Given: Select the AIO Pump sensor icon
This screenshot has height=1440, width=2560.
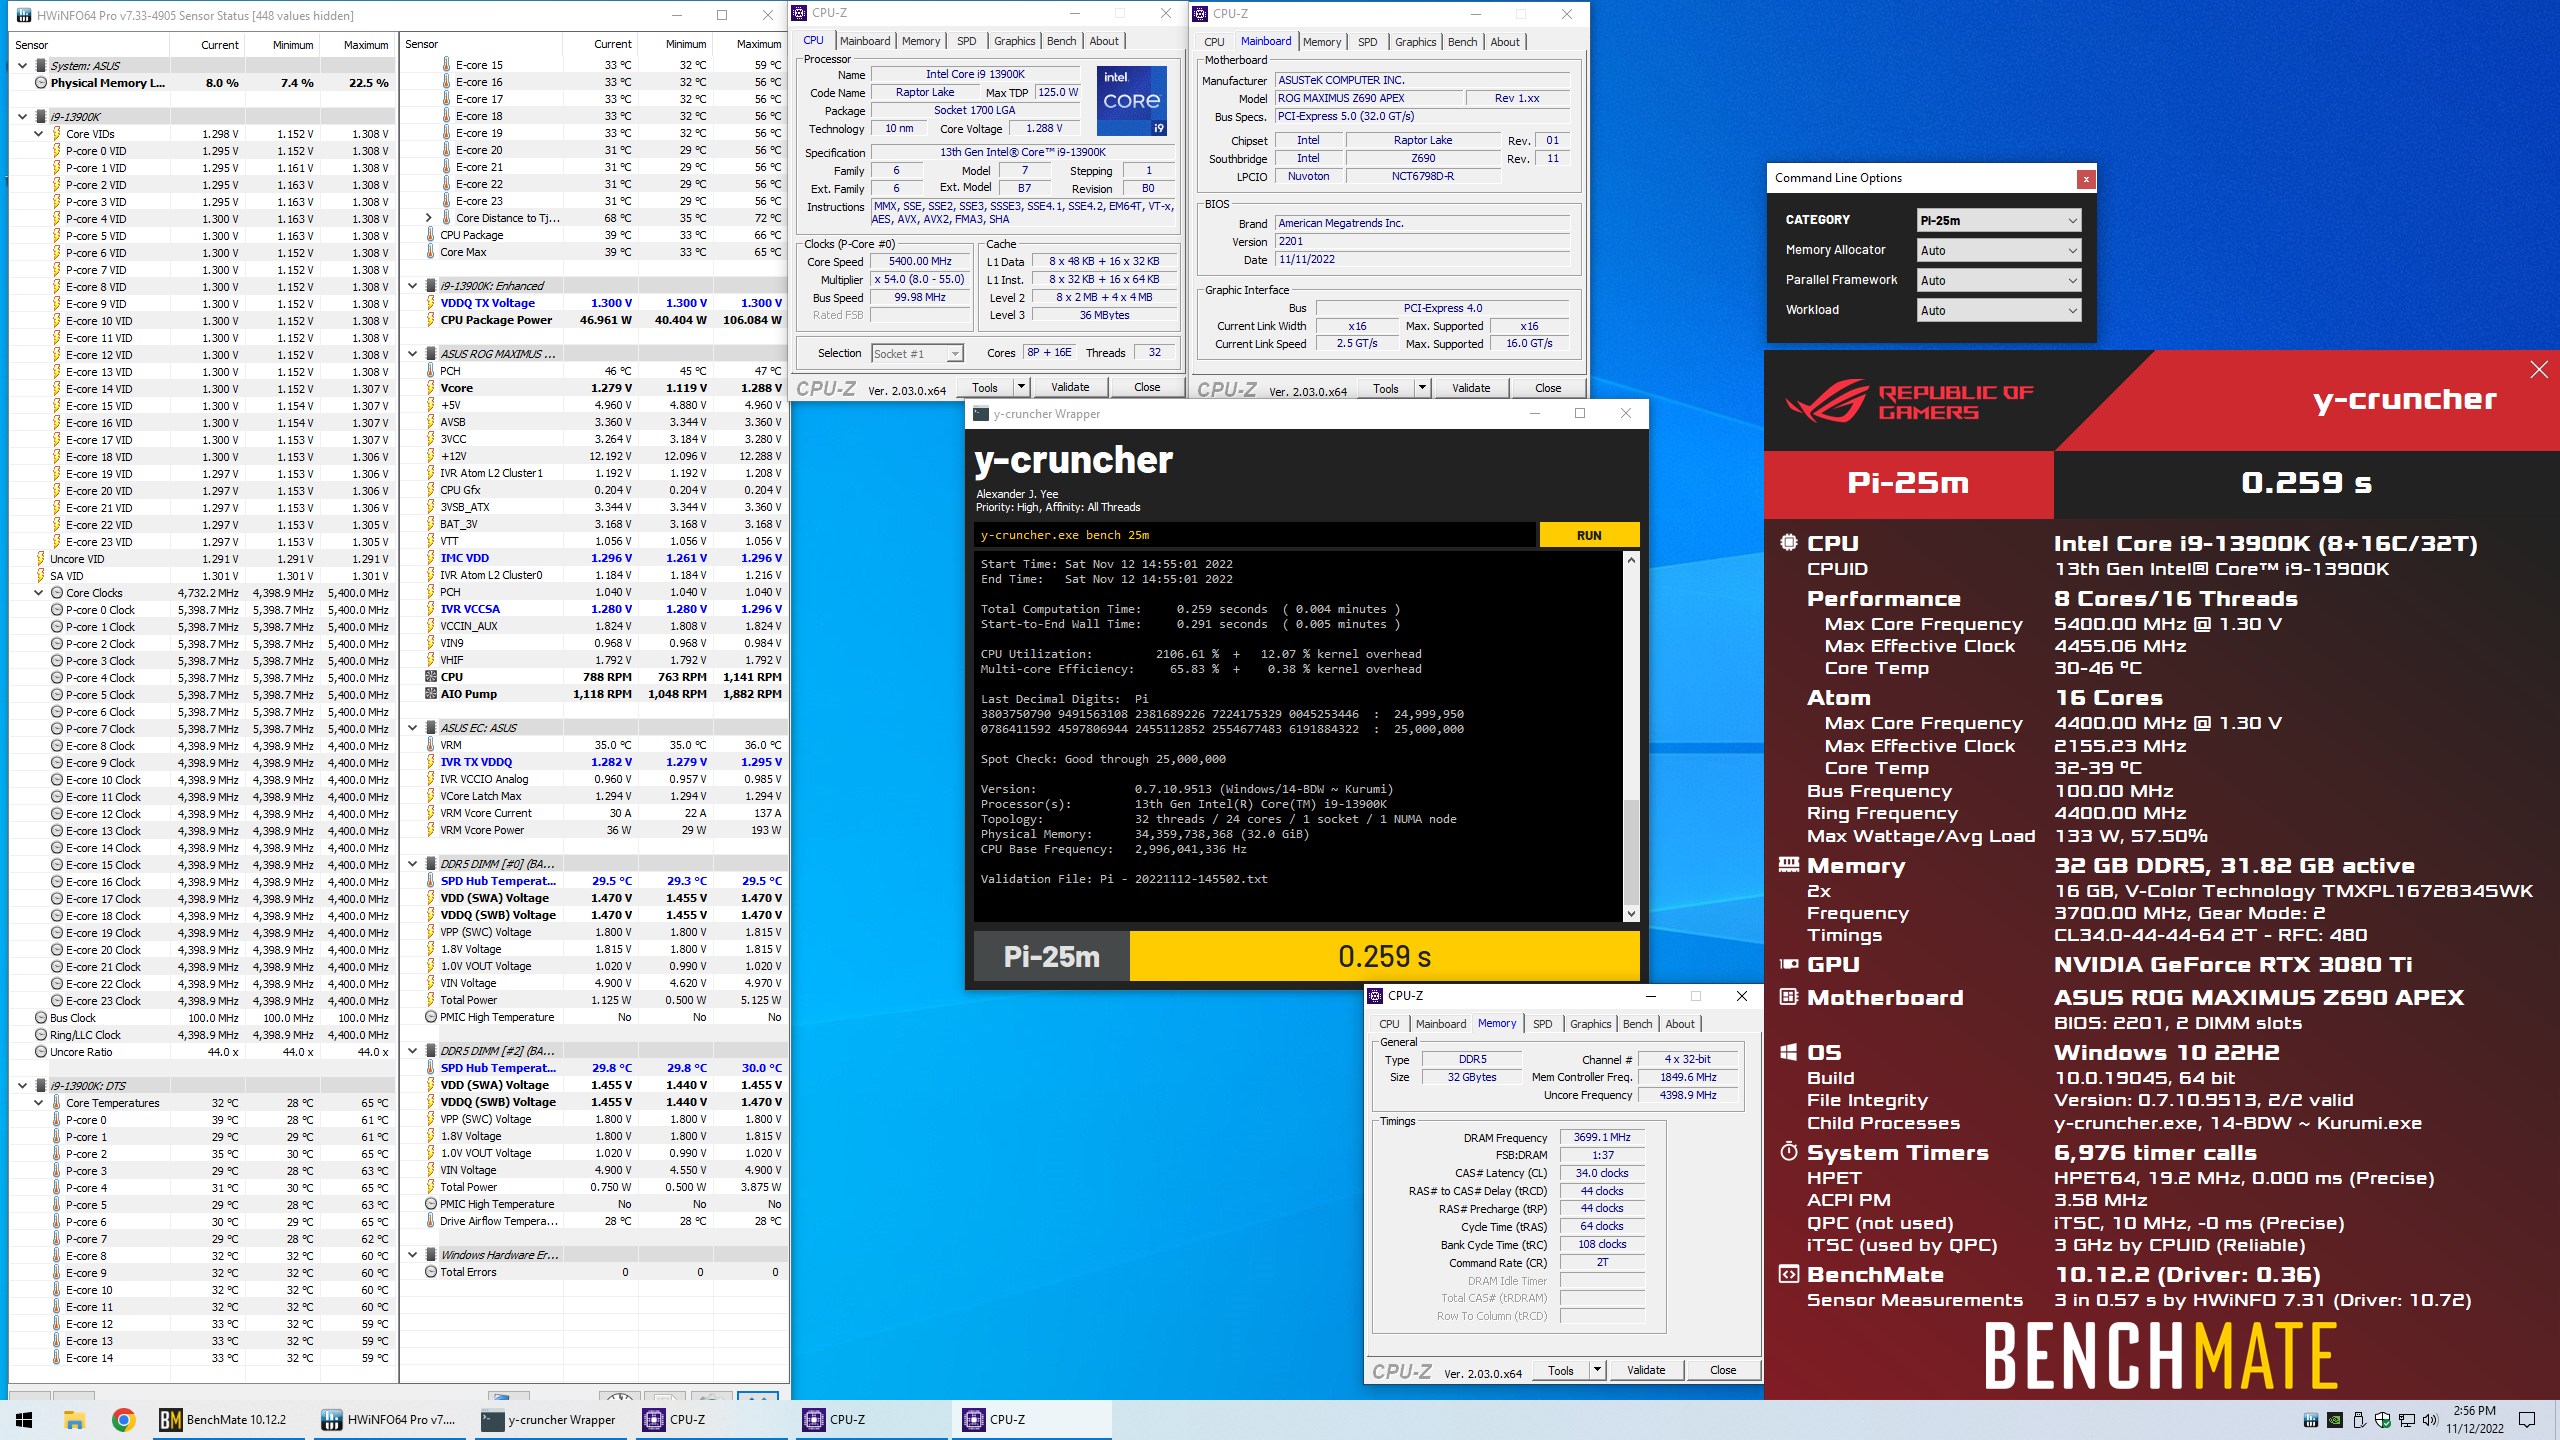Looking at the screenshot, I should click(431, 694).
